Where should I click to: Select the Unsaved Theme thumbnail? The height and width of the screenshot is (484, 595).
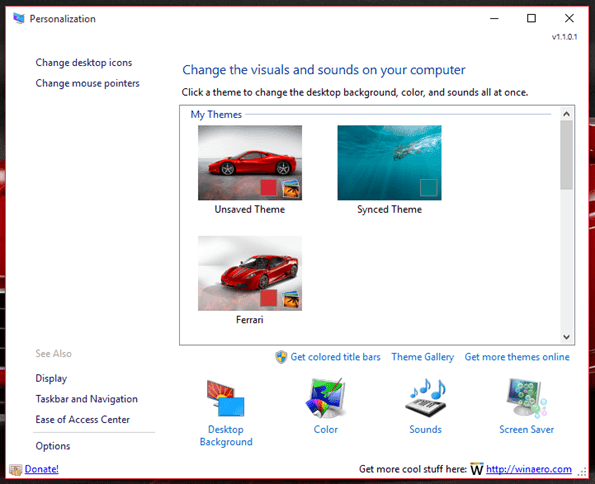250,162
